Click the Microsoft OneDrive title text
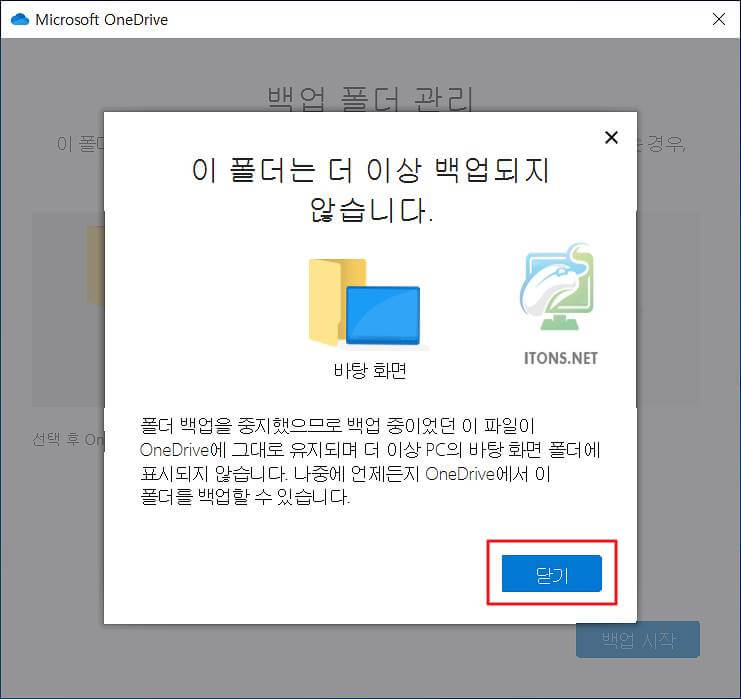741x699 pixels. point(102,20)
